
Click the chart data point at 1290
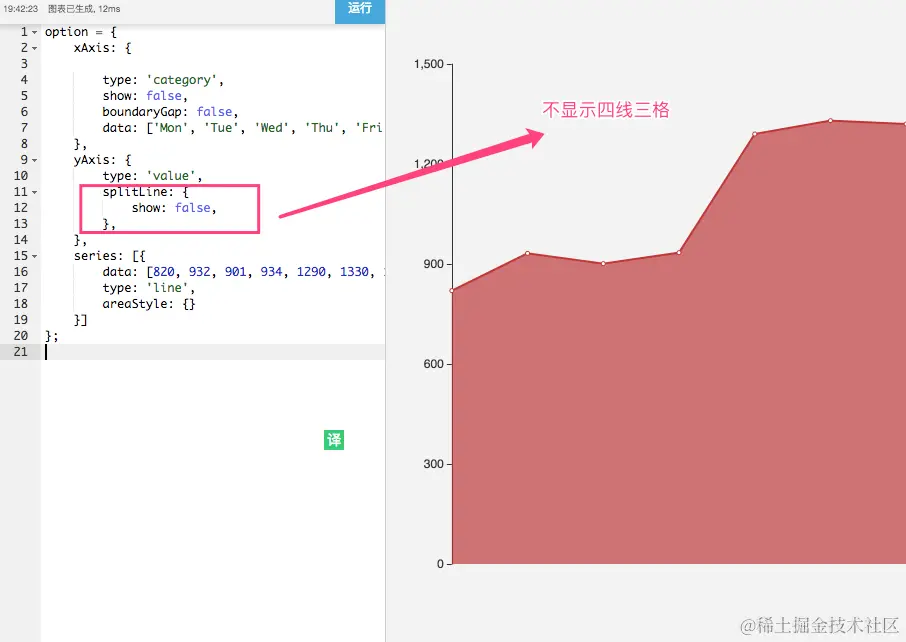click(x=755, y=134)
